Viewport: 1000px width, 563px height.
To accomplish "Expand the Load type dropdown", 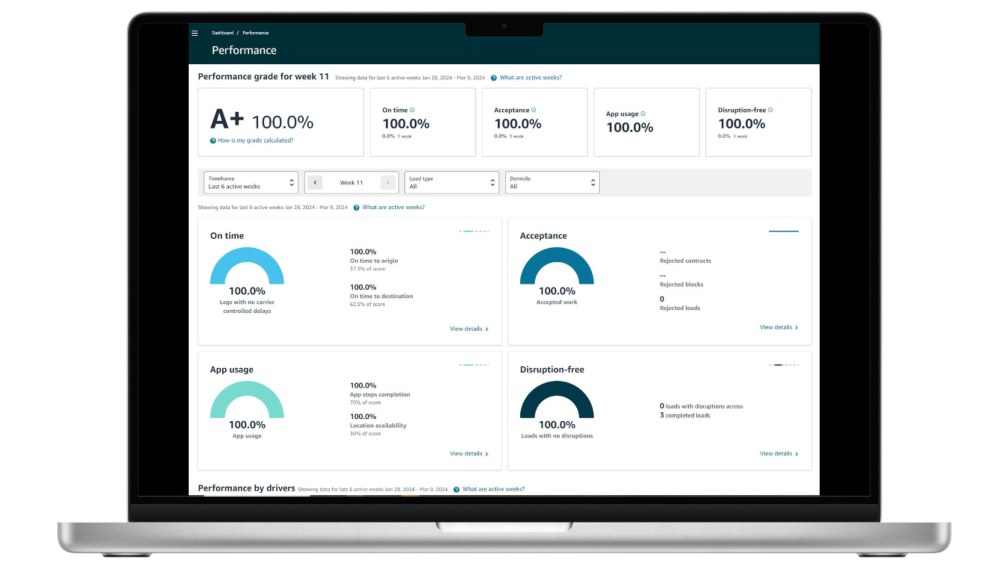I will coord(451,182).
